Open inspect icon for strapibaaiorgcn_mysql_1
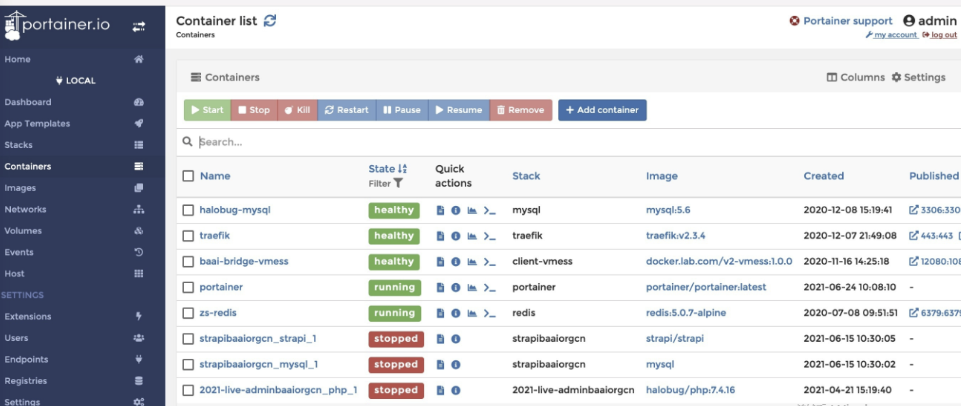974x406 pixels. (455, 364)
